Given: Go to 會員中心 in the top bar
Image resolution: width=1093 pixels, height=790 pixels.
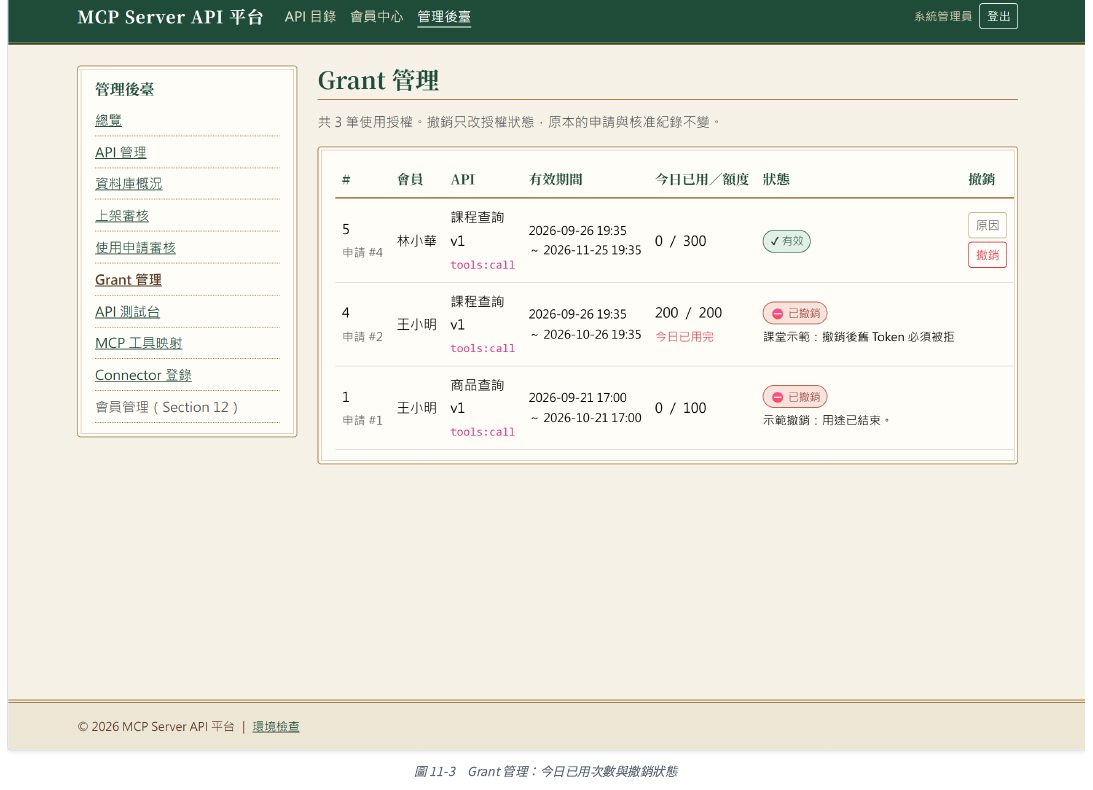Looking at the screenshot, I should tap(376, 17).
